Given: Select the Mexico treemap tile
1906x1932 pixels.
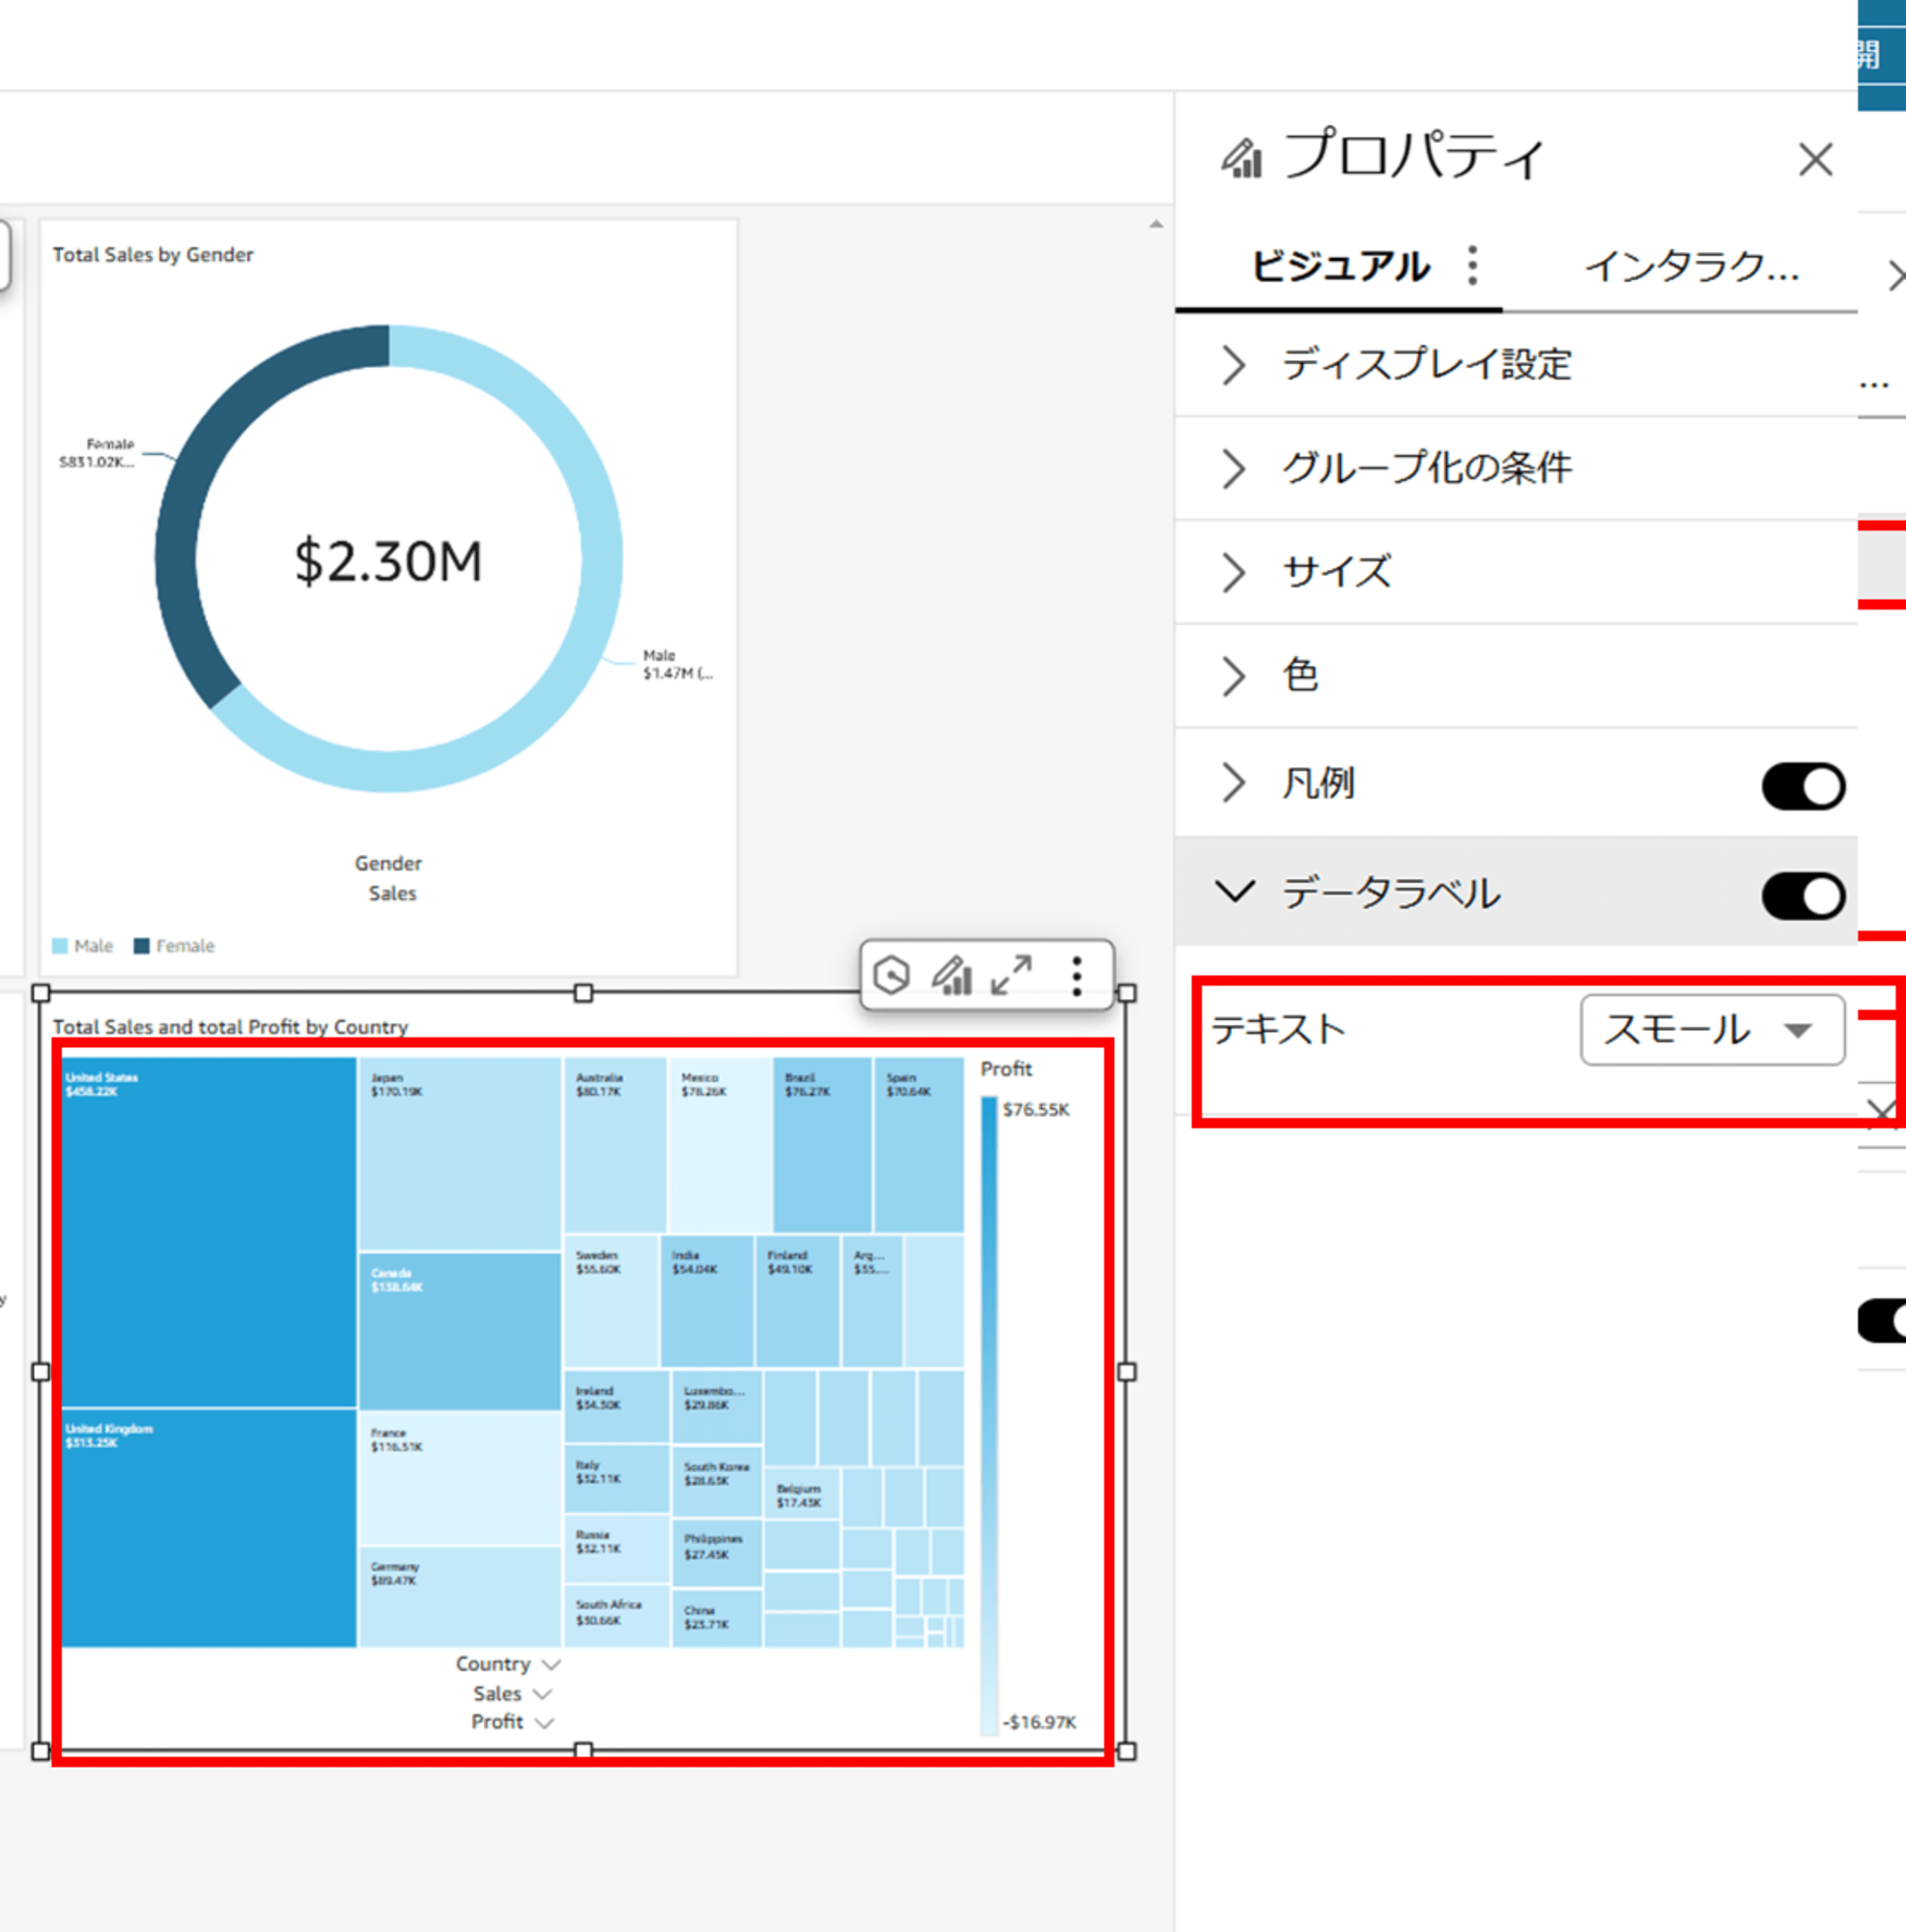Looking at the screenshot, I should pos(719,1145).
